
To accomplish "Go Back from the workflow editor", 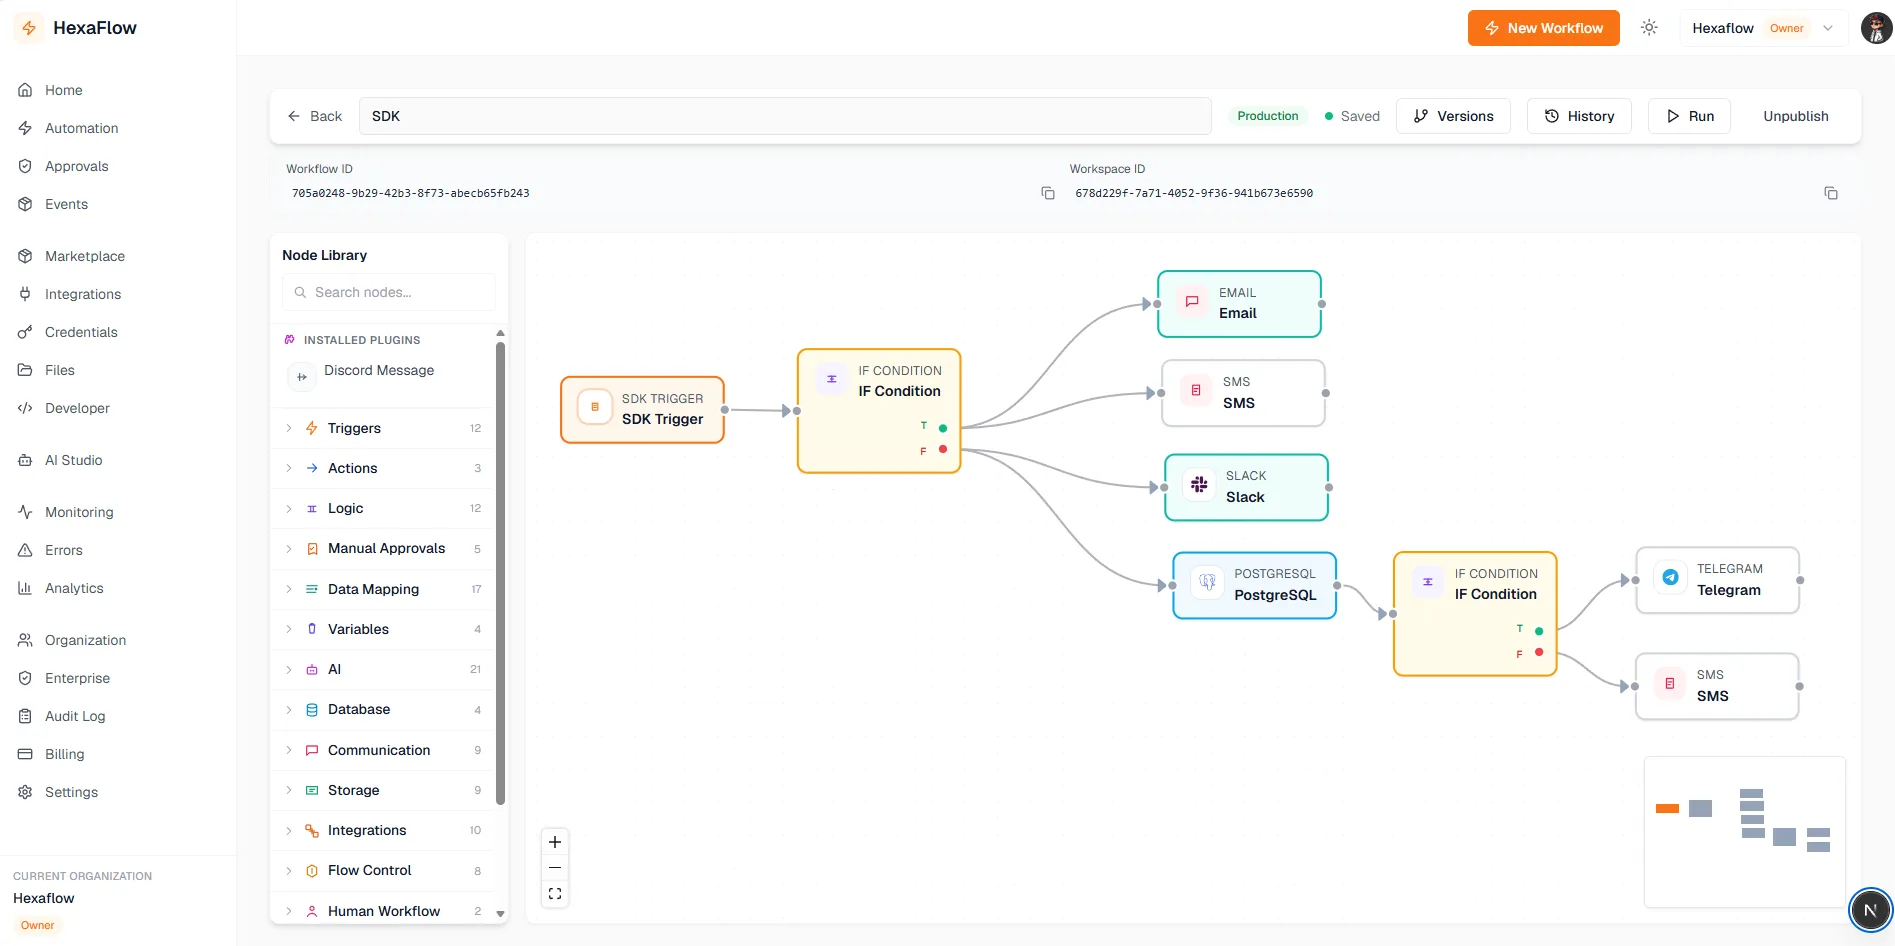I will (315, 116).
